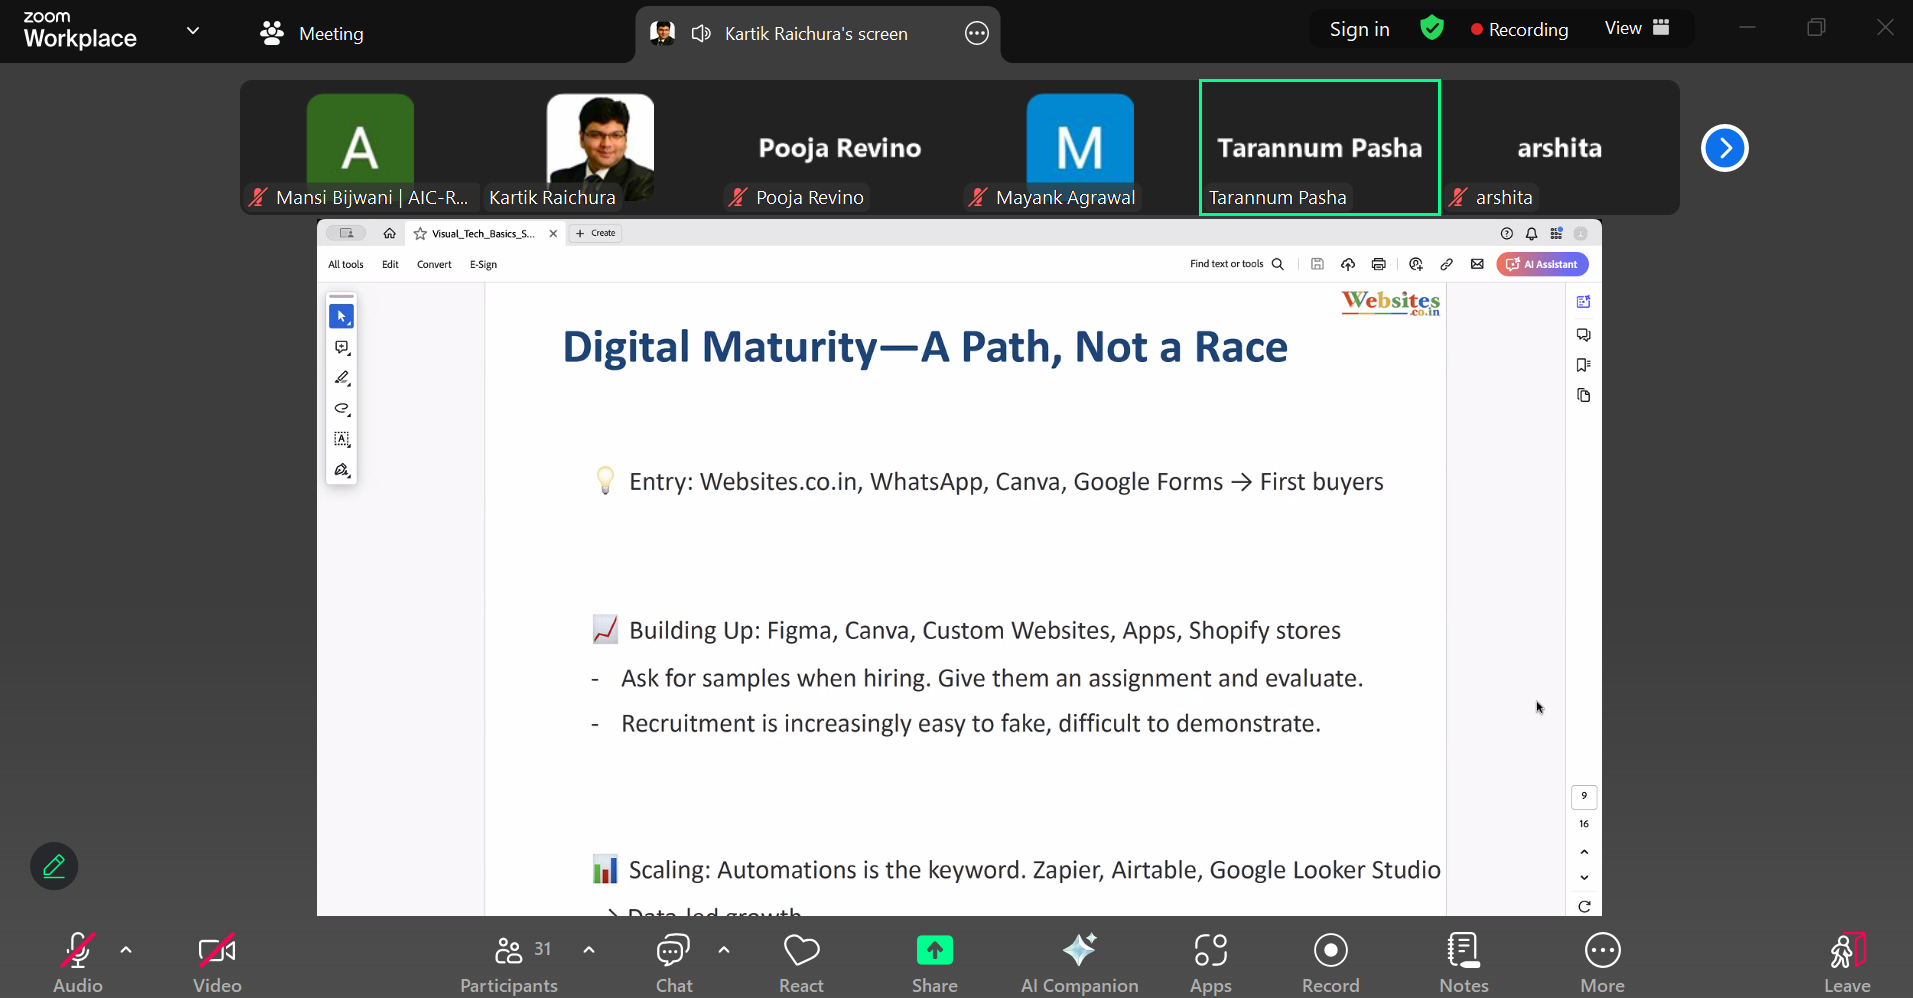Choose the text box tool
Viewport: 1913px width, 998px height.
341,439
